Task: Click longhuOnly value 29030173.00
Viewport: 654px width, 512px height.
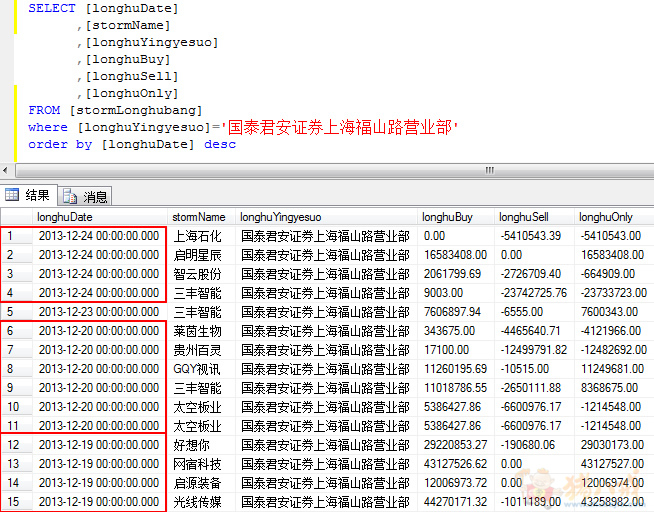Action: (612, 445)
